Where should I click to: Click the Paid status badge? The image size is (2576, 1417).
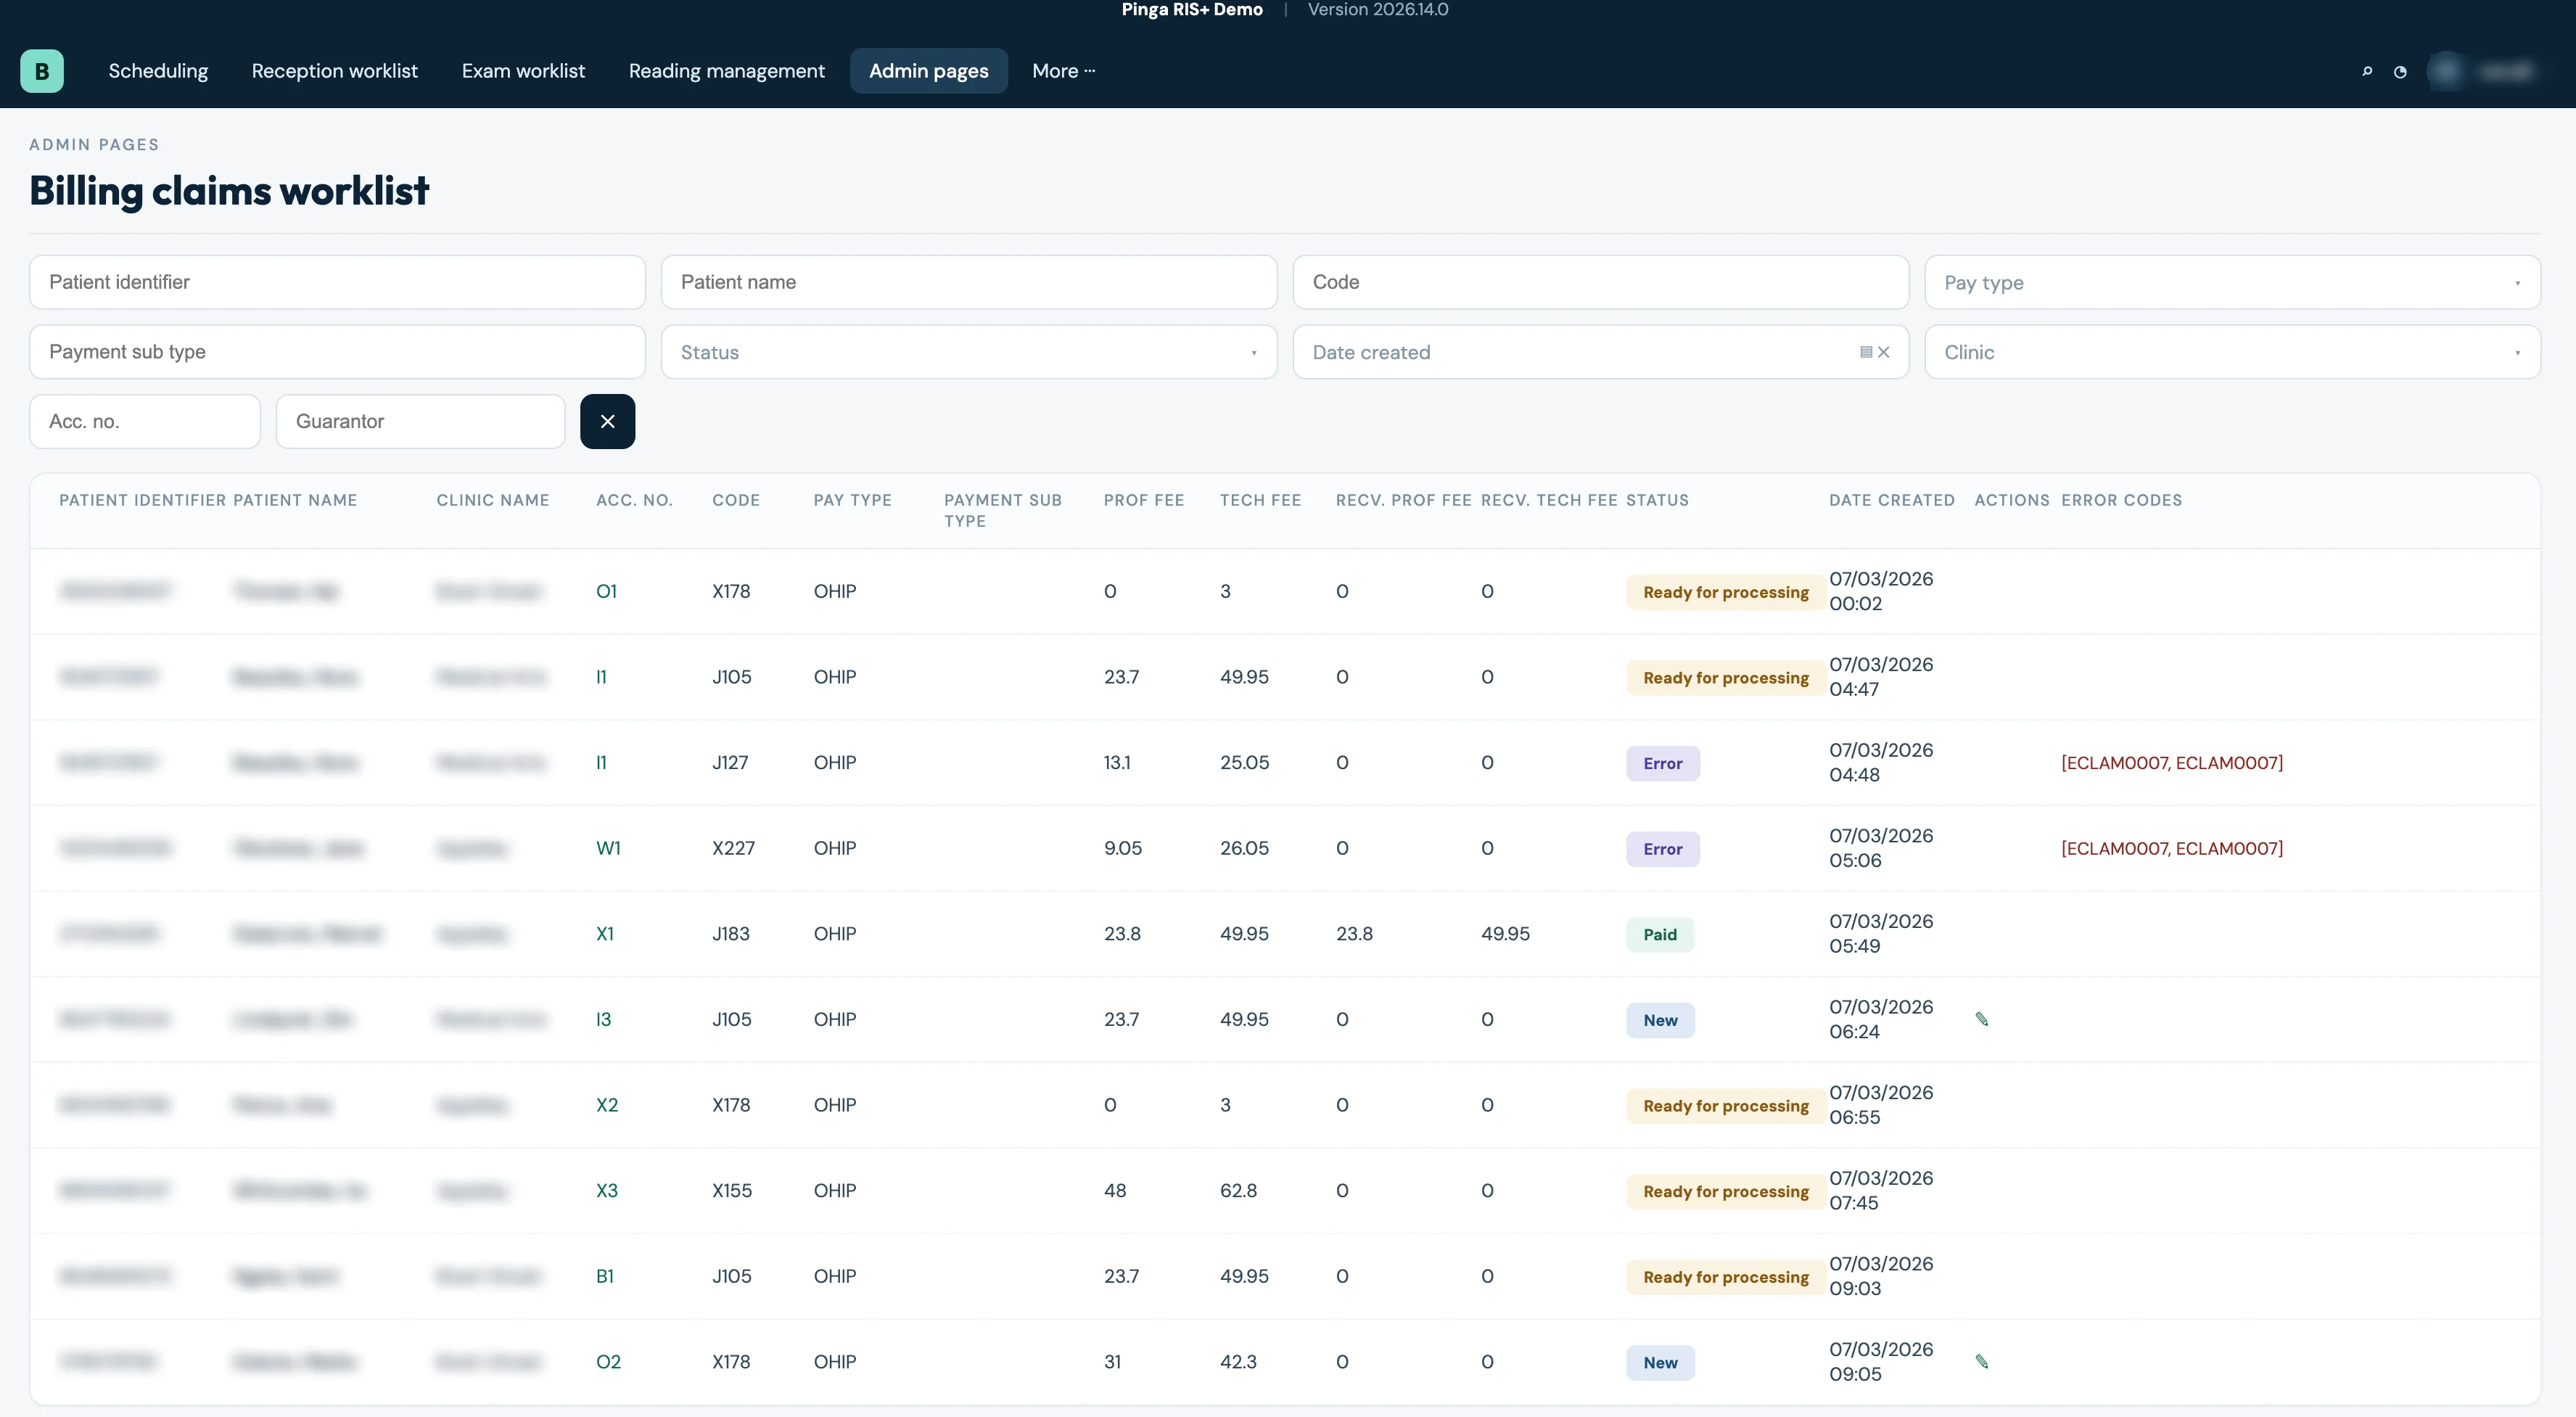[1660, 934]
